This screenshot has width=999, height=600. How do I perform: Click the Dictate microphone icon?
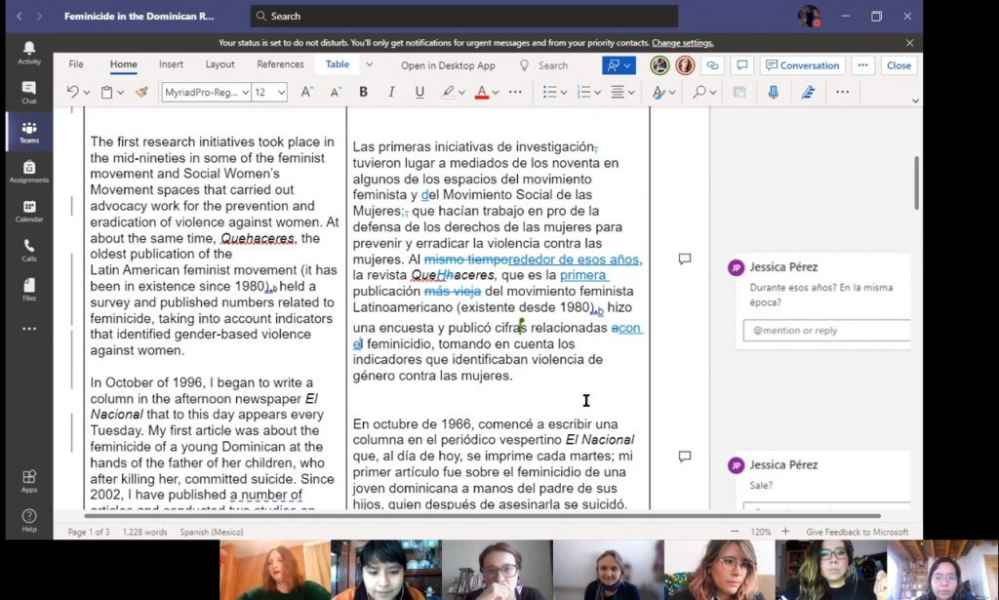773,92
